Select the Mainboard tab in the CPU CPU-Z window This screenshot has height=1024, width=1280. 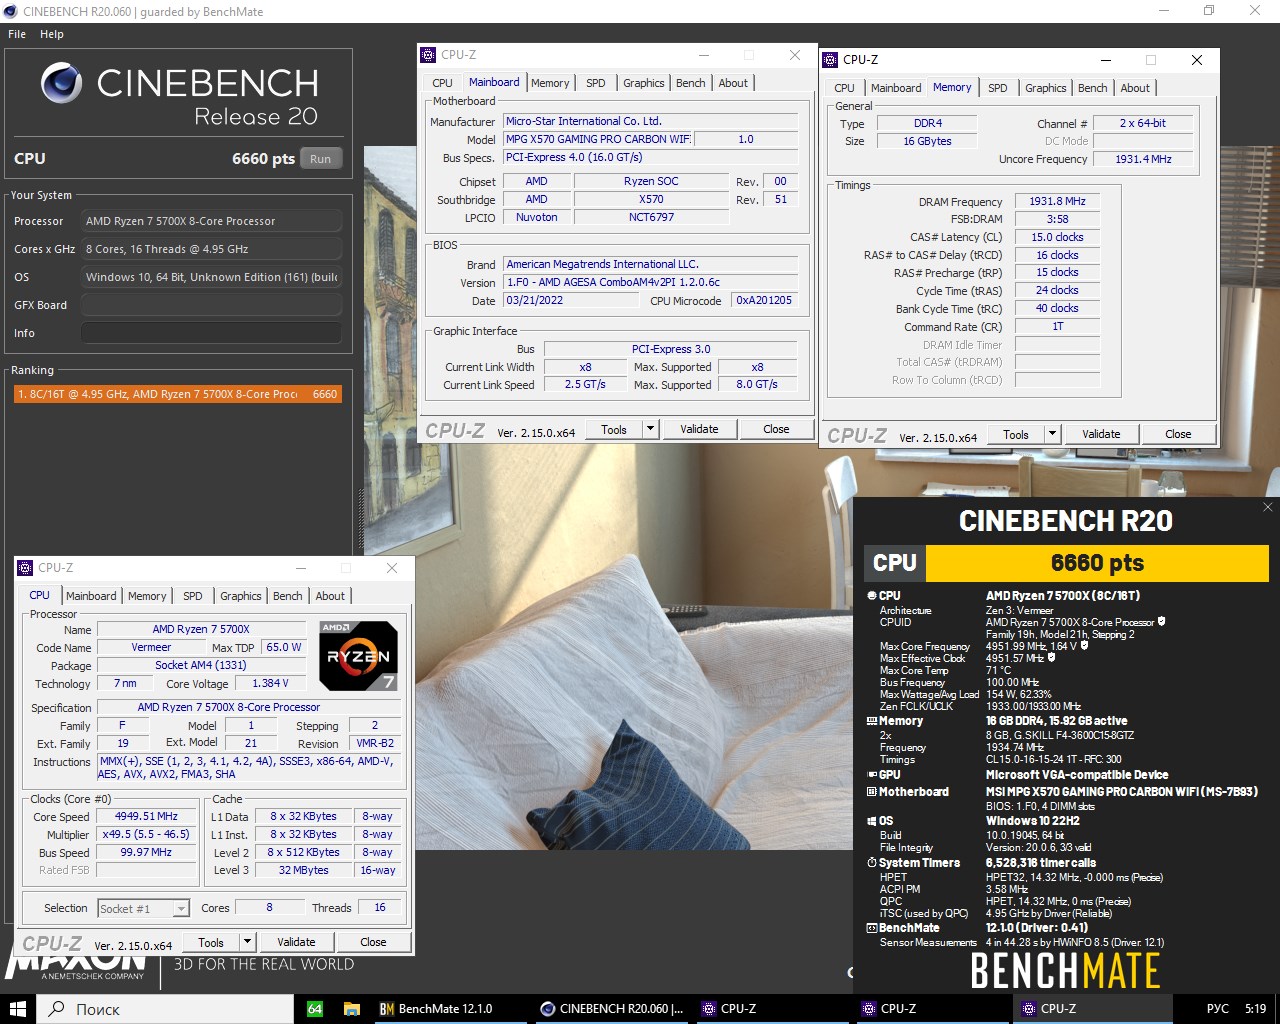(91, 596)
